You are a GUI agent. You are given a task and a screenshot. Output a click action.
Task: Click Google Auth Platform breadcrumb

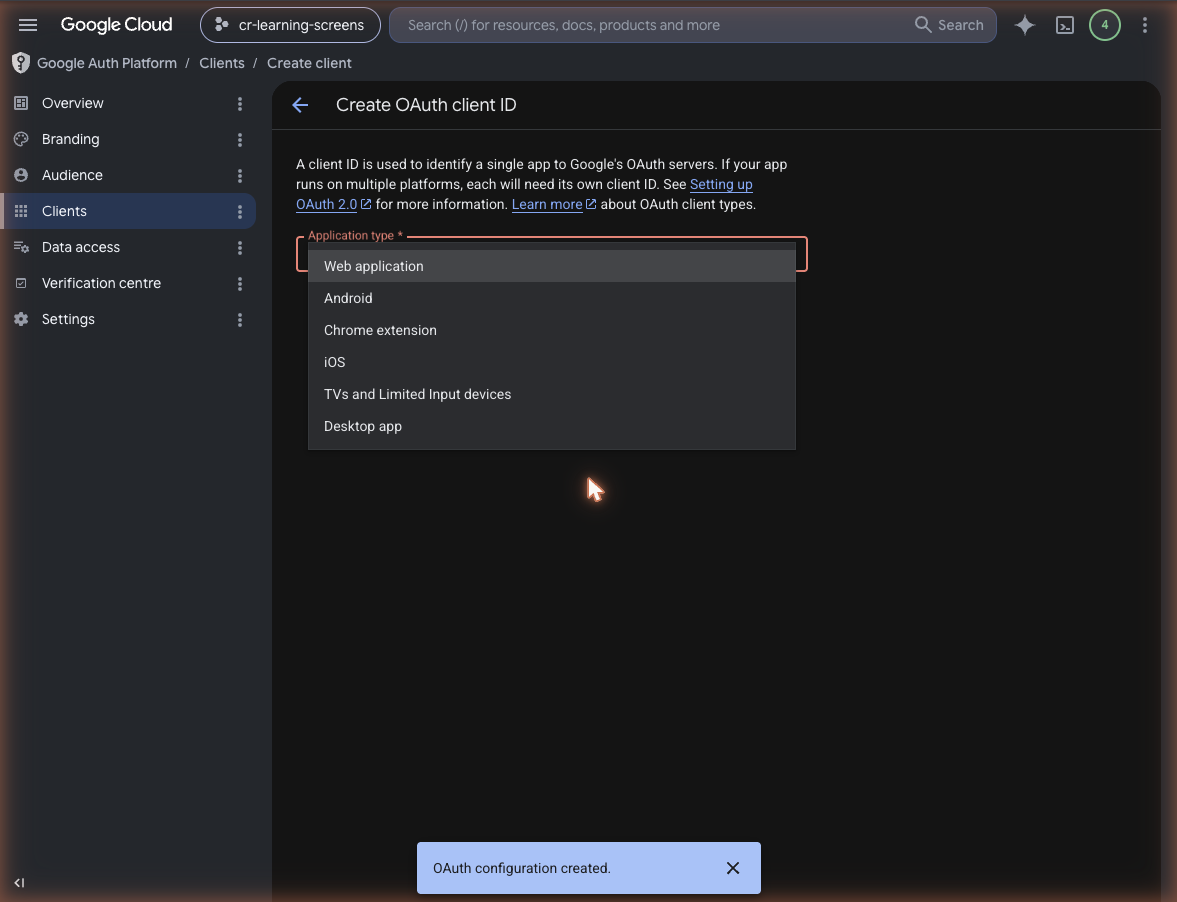107,63
